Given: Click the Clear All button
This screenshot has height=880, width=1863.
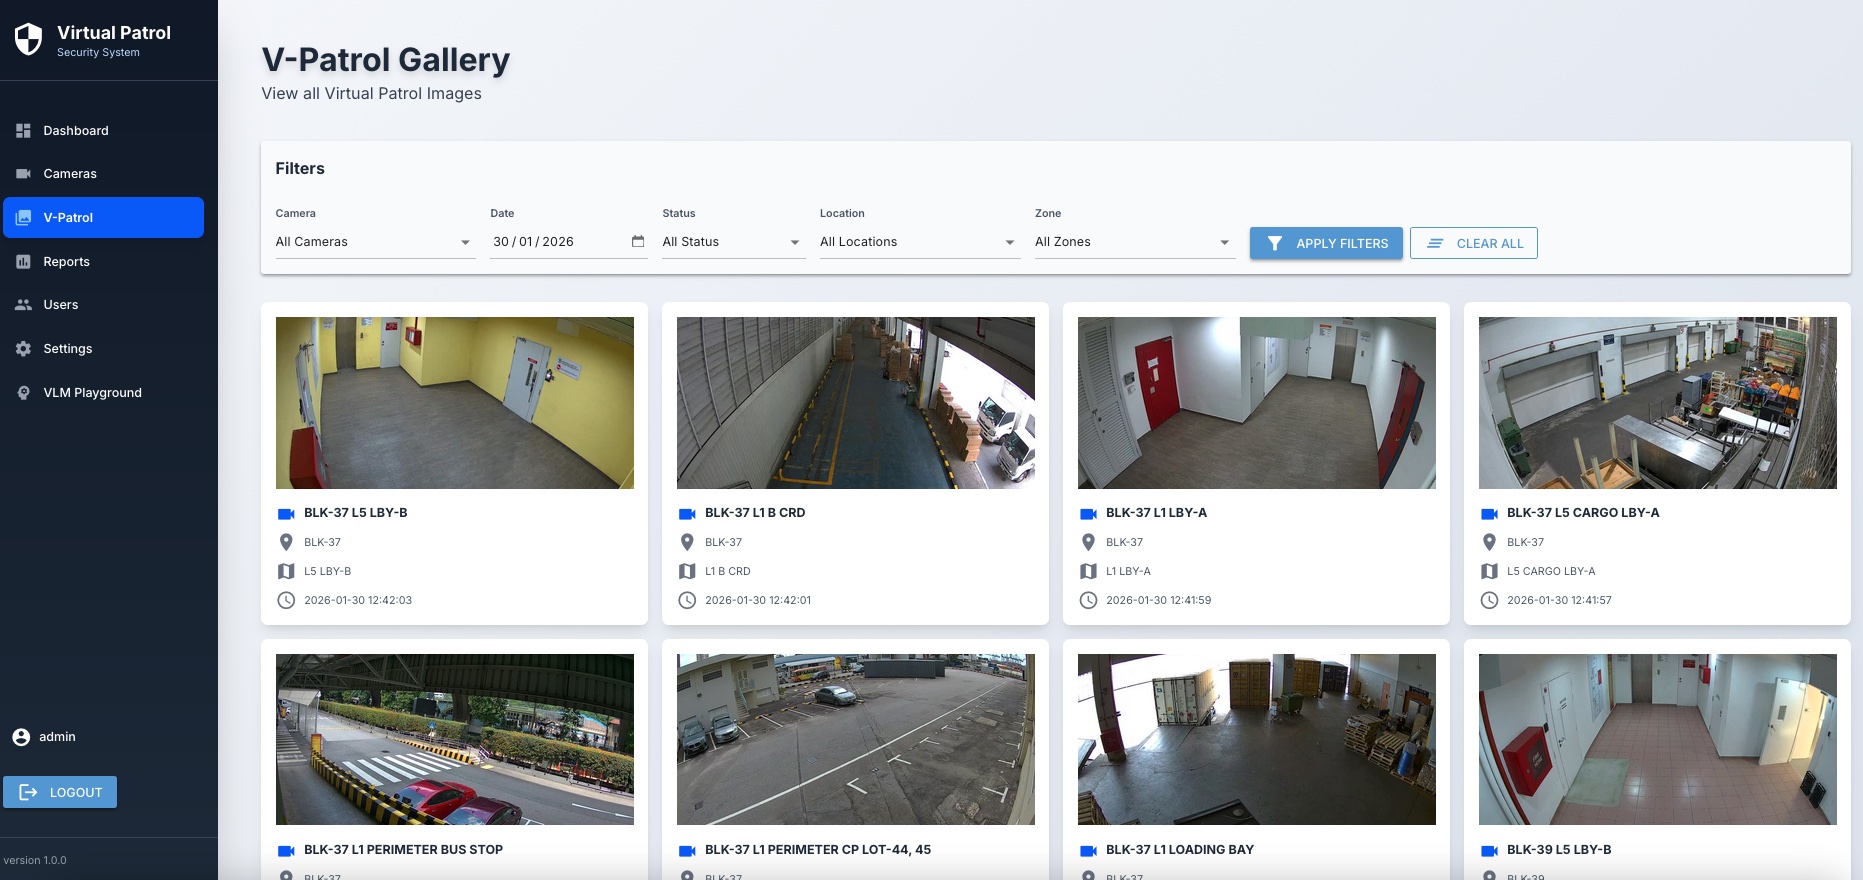Looking at the screenshot, I should point(1473,243).
